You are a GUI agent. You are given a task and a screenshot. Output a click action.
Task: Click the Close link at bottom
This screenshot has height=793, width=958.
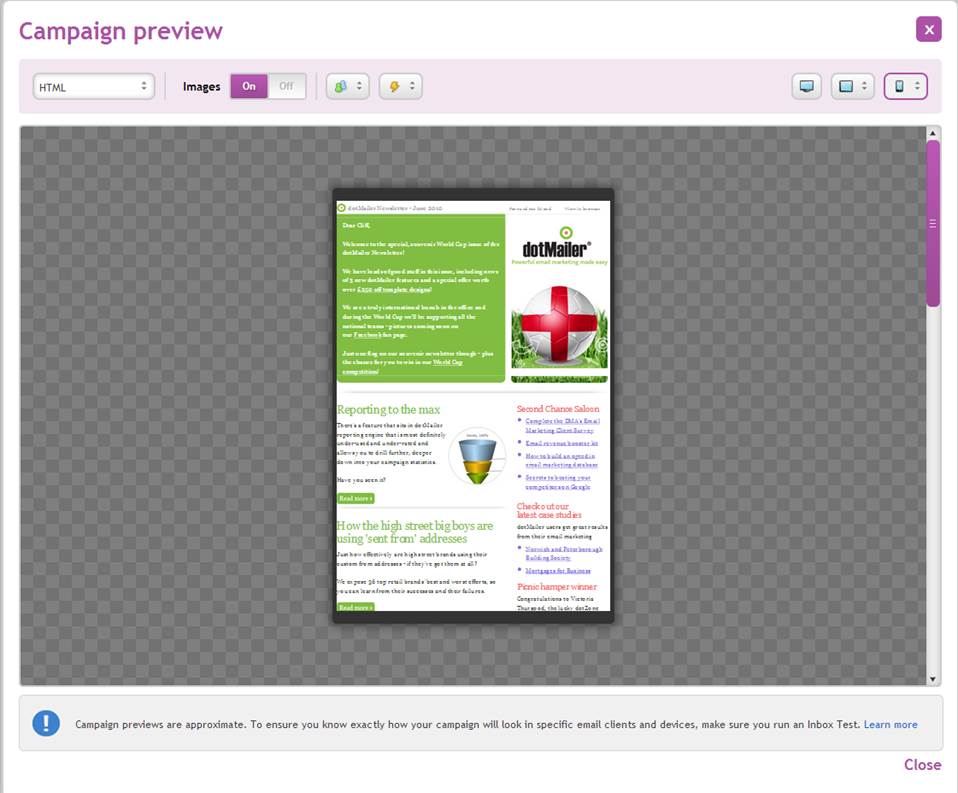[922, 765]
